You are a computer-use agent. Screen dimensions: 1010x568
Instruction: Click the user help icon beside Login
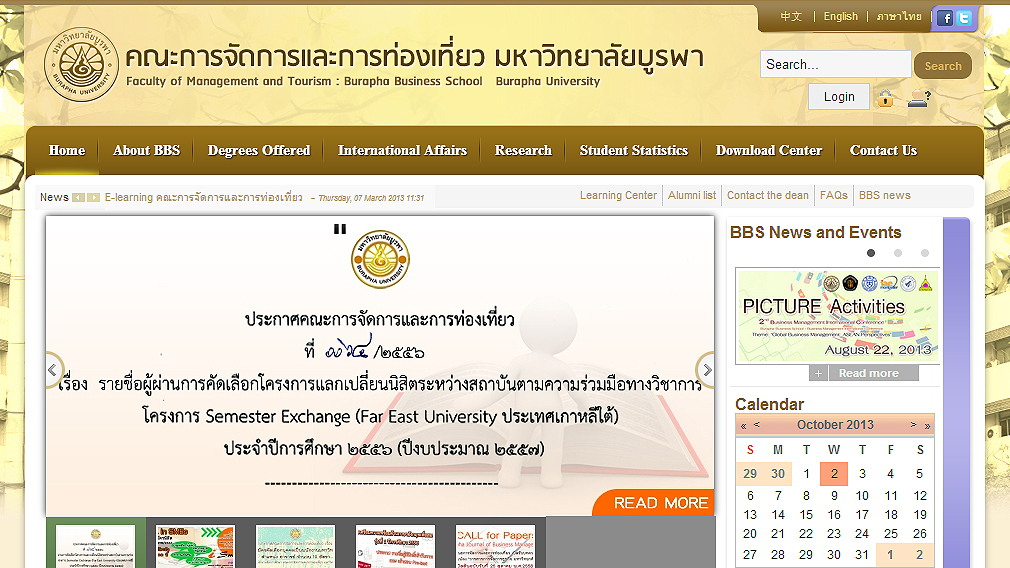click(x=919, y=98)
